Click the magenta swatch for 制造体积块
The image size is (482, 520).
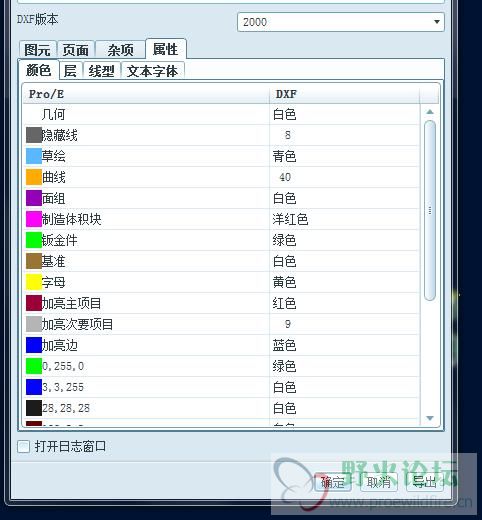tap(34, 219)
